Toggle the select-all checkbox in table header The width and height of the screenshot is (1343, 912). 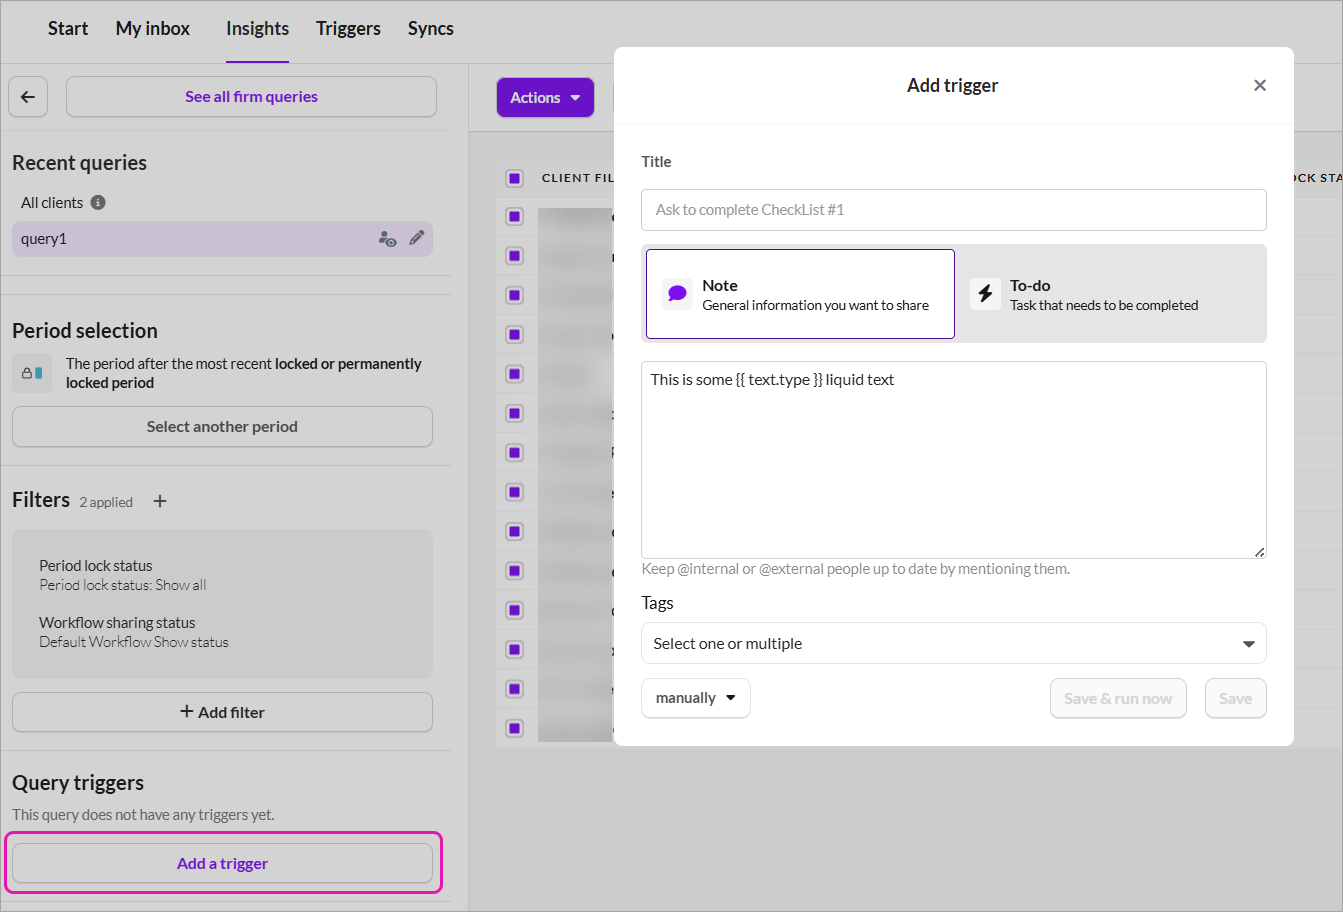515,178
